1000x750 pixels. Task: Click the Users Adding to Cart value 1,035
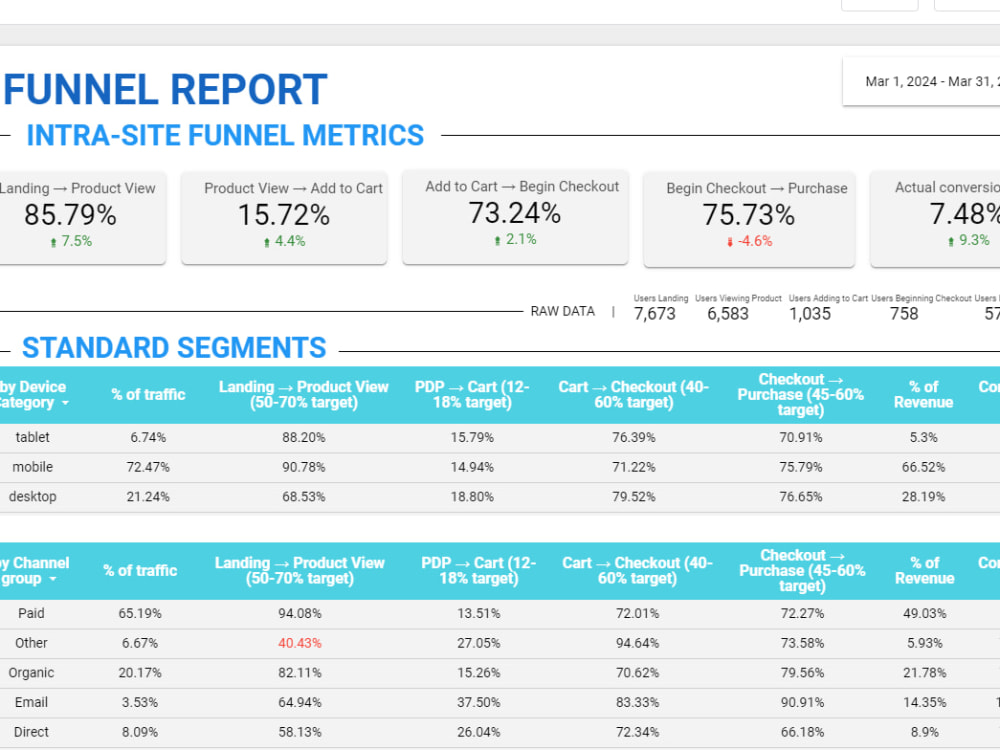[810, 314]
